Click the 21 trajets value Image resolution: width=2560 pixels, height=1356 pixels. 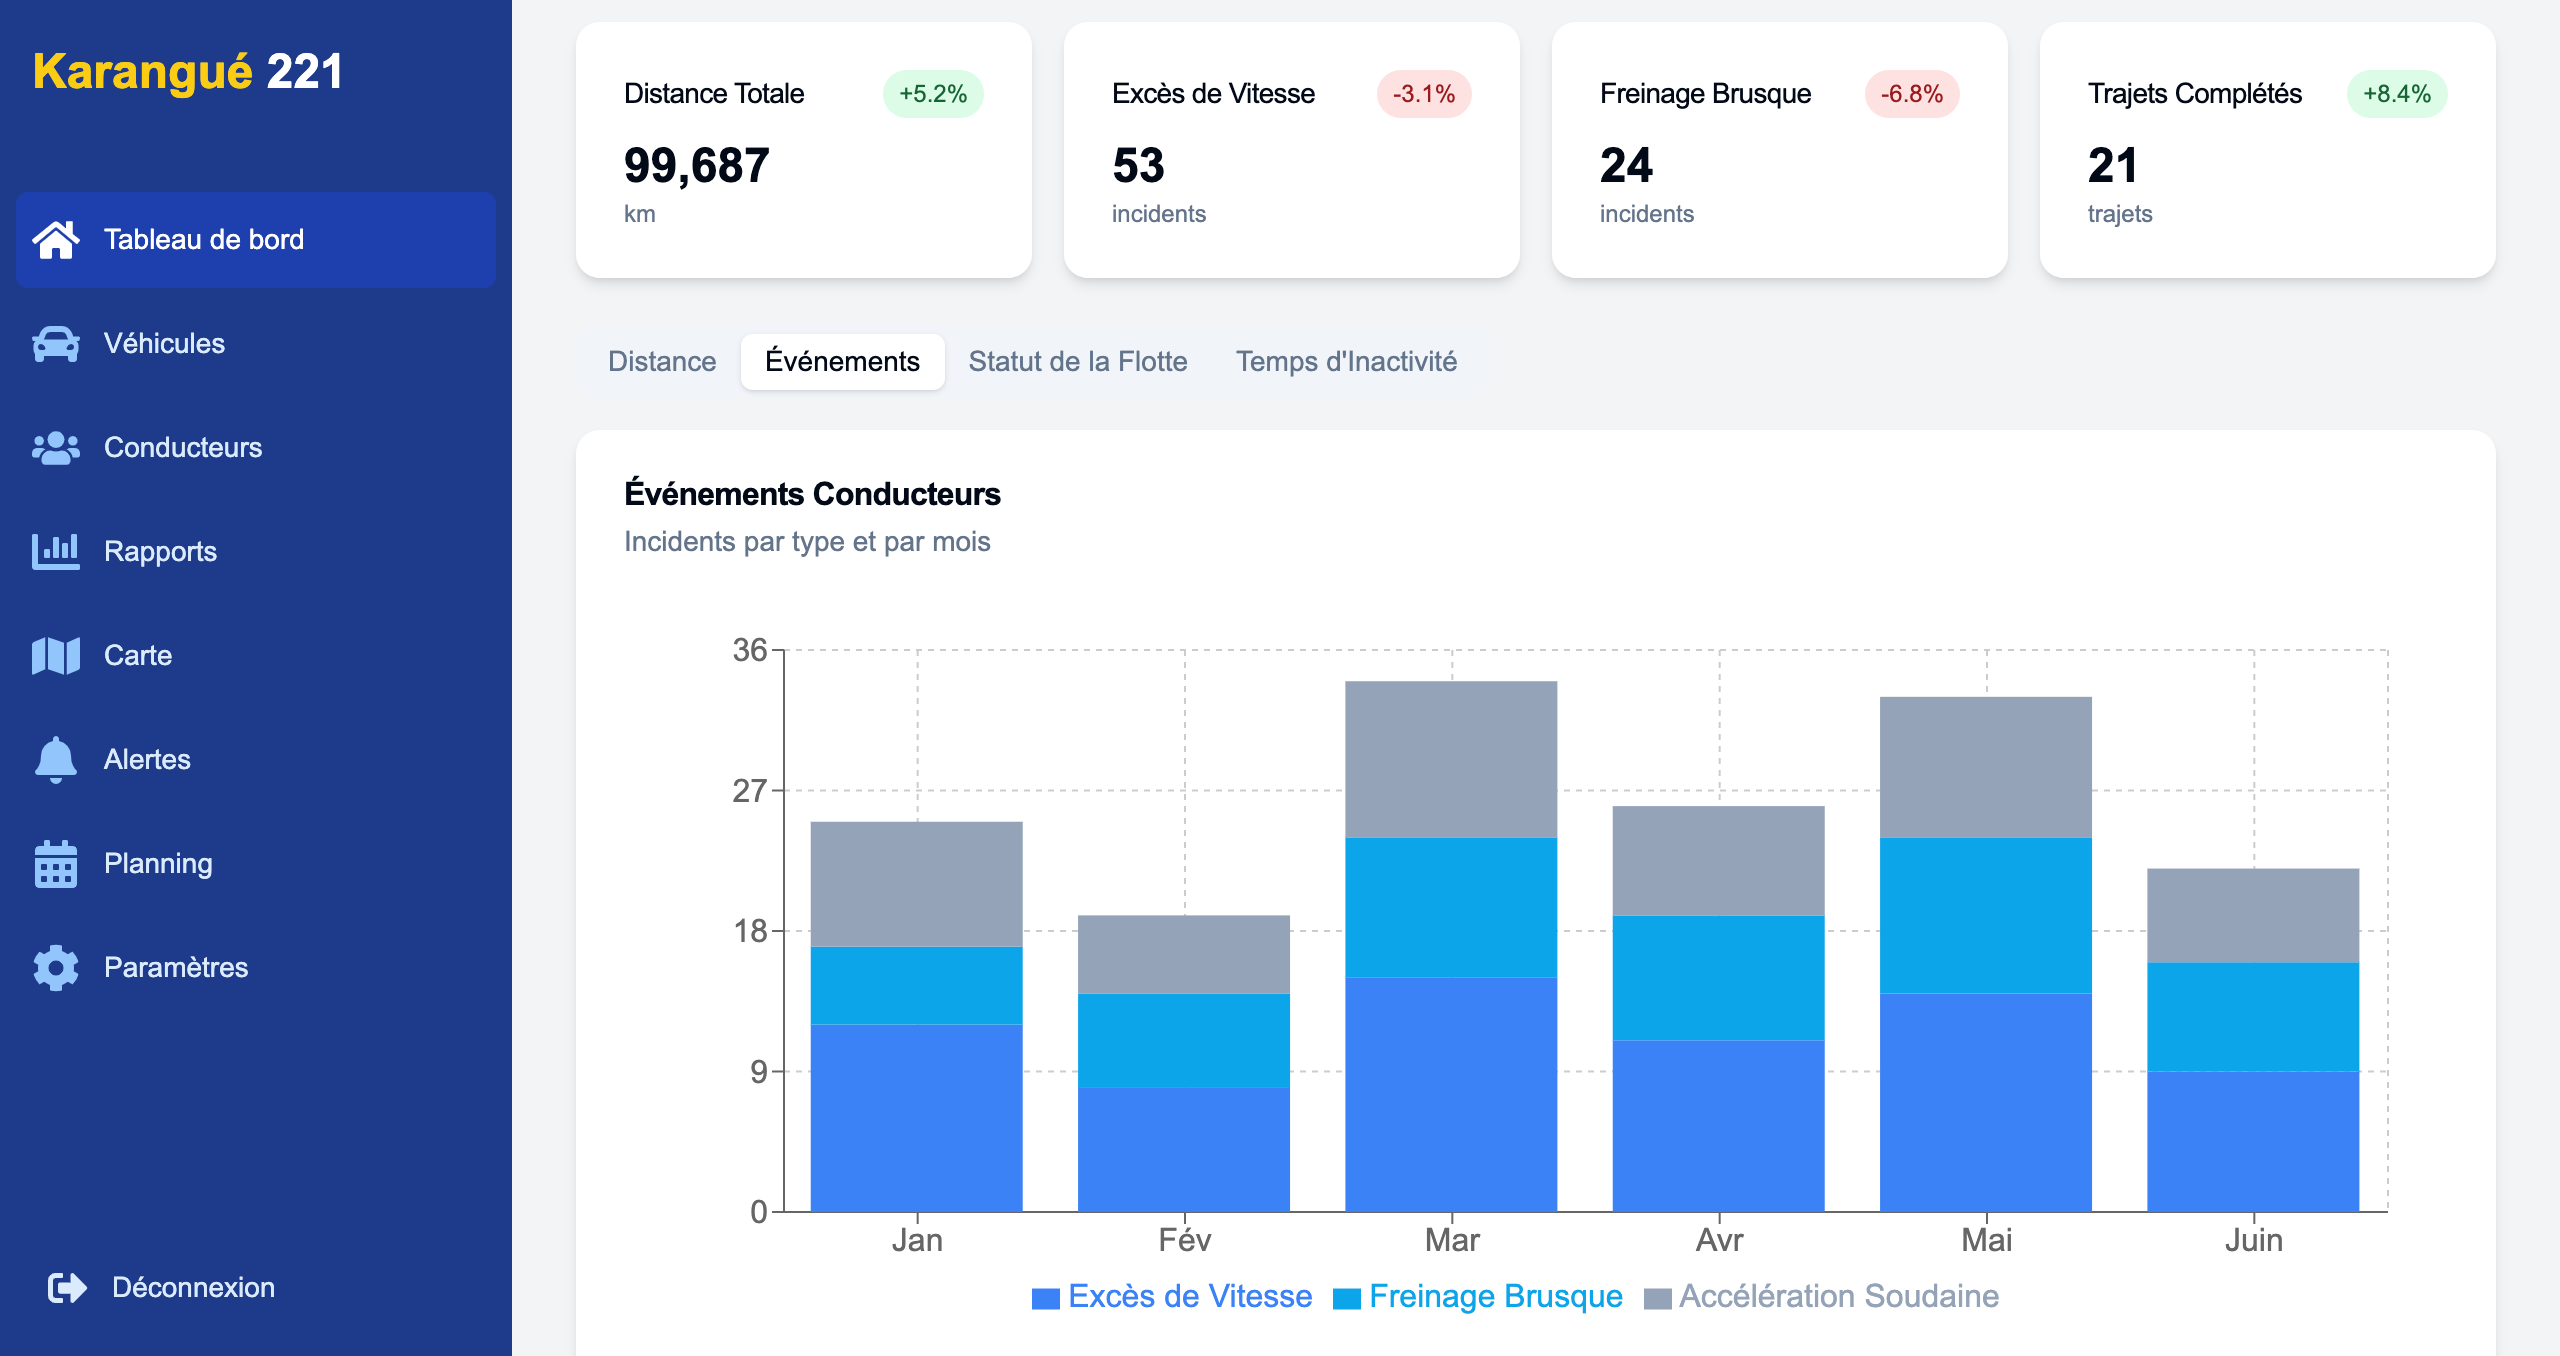pyautogui.click(x=2112, y=166)
